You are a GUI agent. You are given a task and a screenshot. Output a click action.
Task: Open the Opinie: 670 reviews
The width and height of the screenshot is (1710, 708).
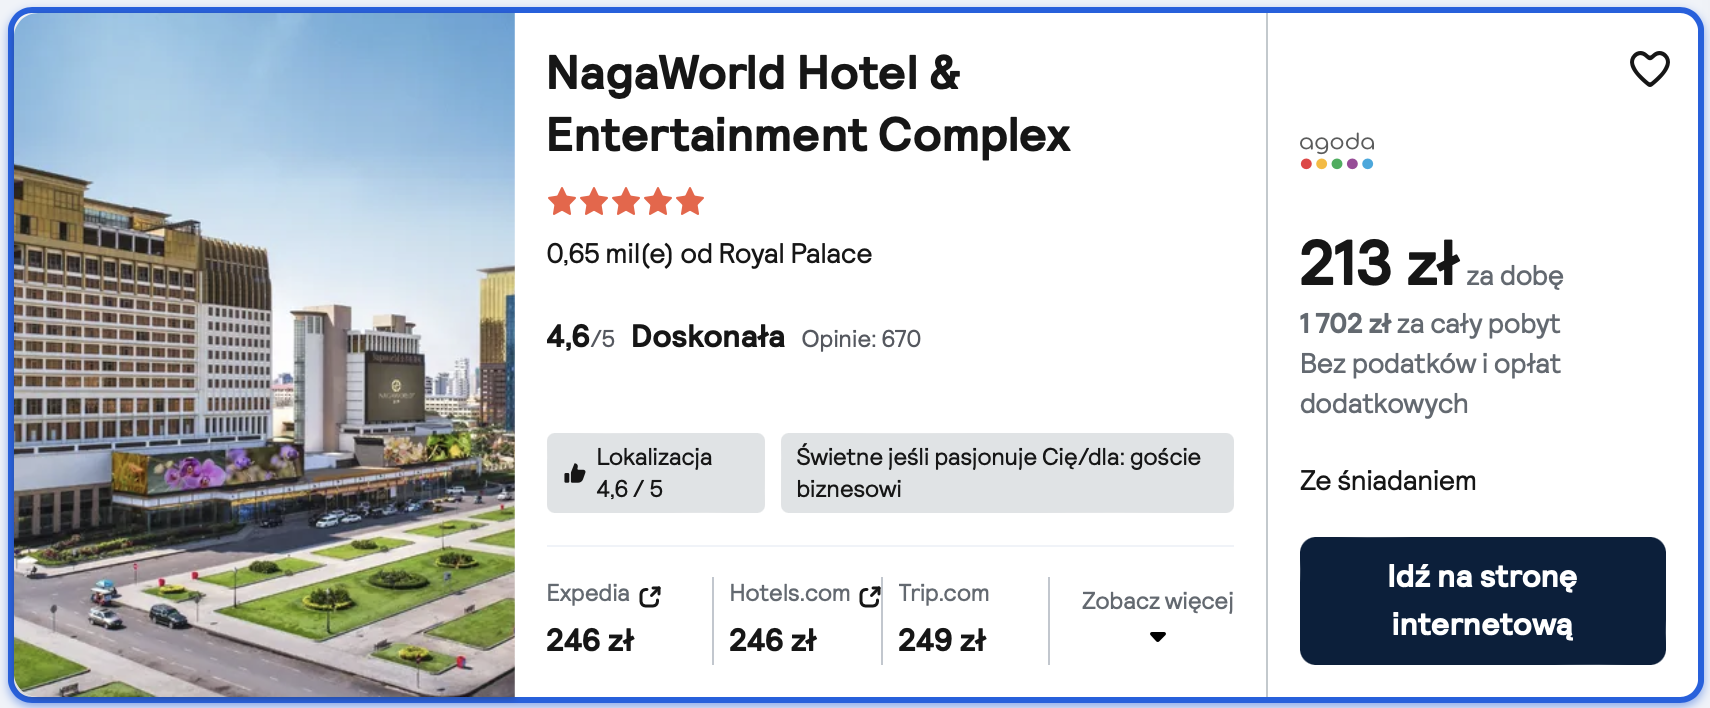coord(861,339)
